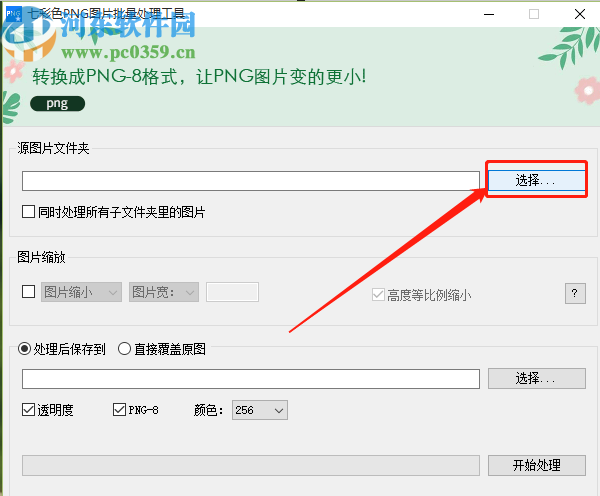Click the source folder 选择... button
This screenshot has height=496, width=600.
pyautogui.click(x=536, y=180)
